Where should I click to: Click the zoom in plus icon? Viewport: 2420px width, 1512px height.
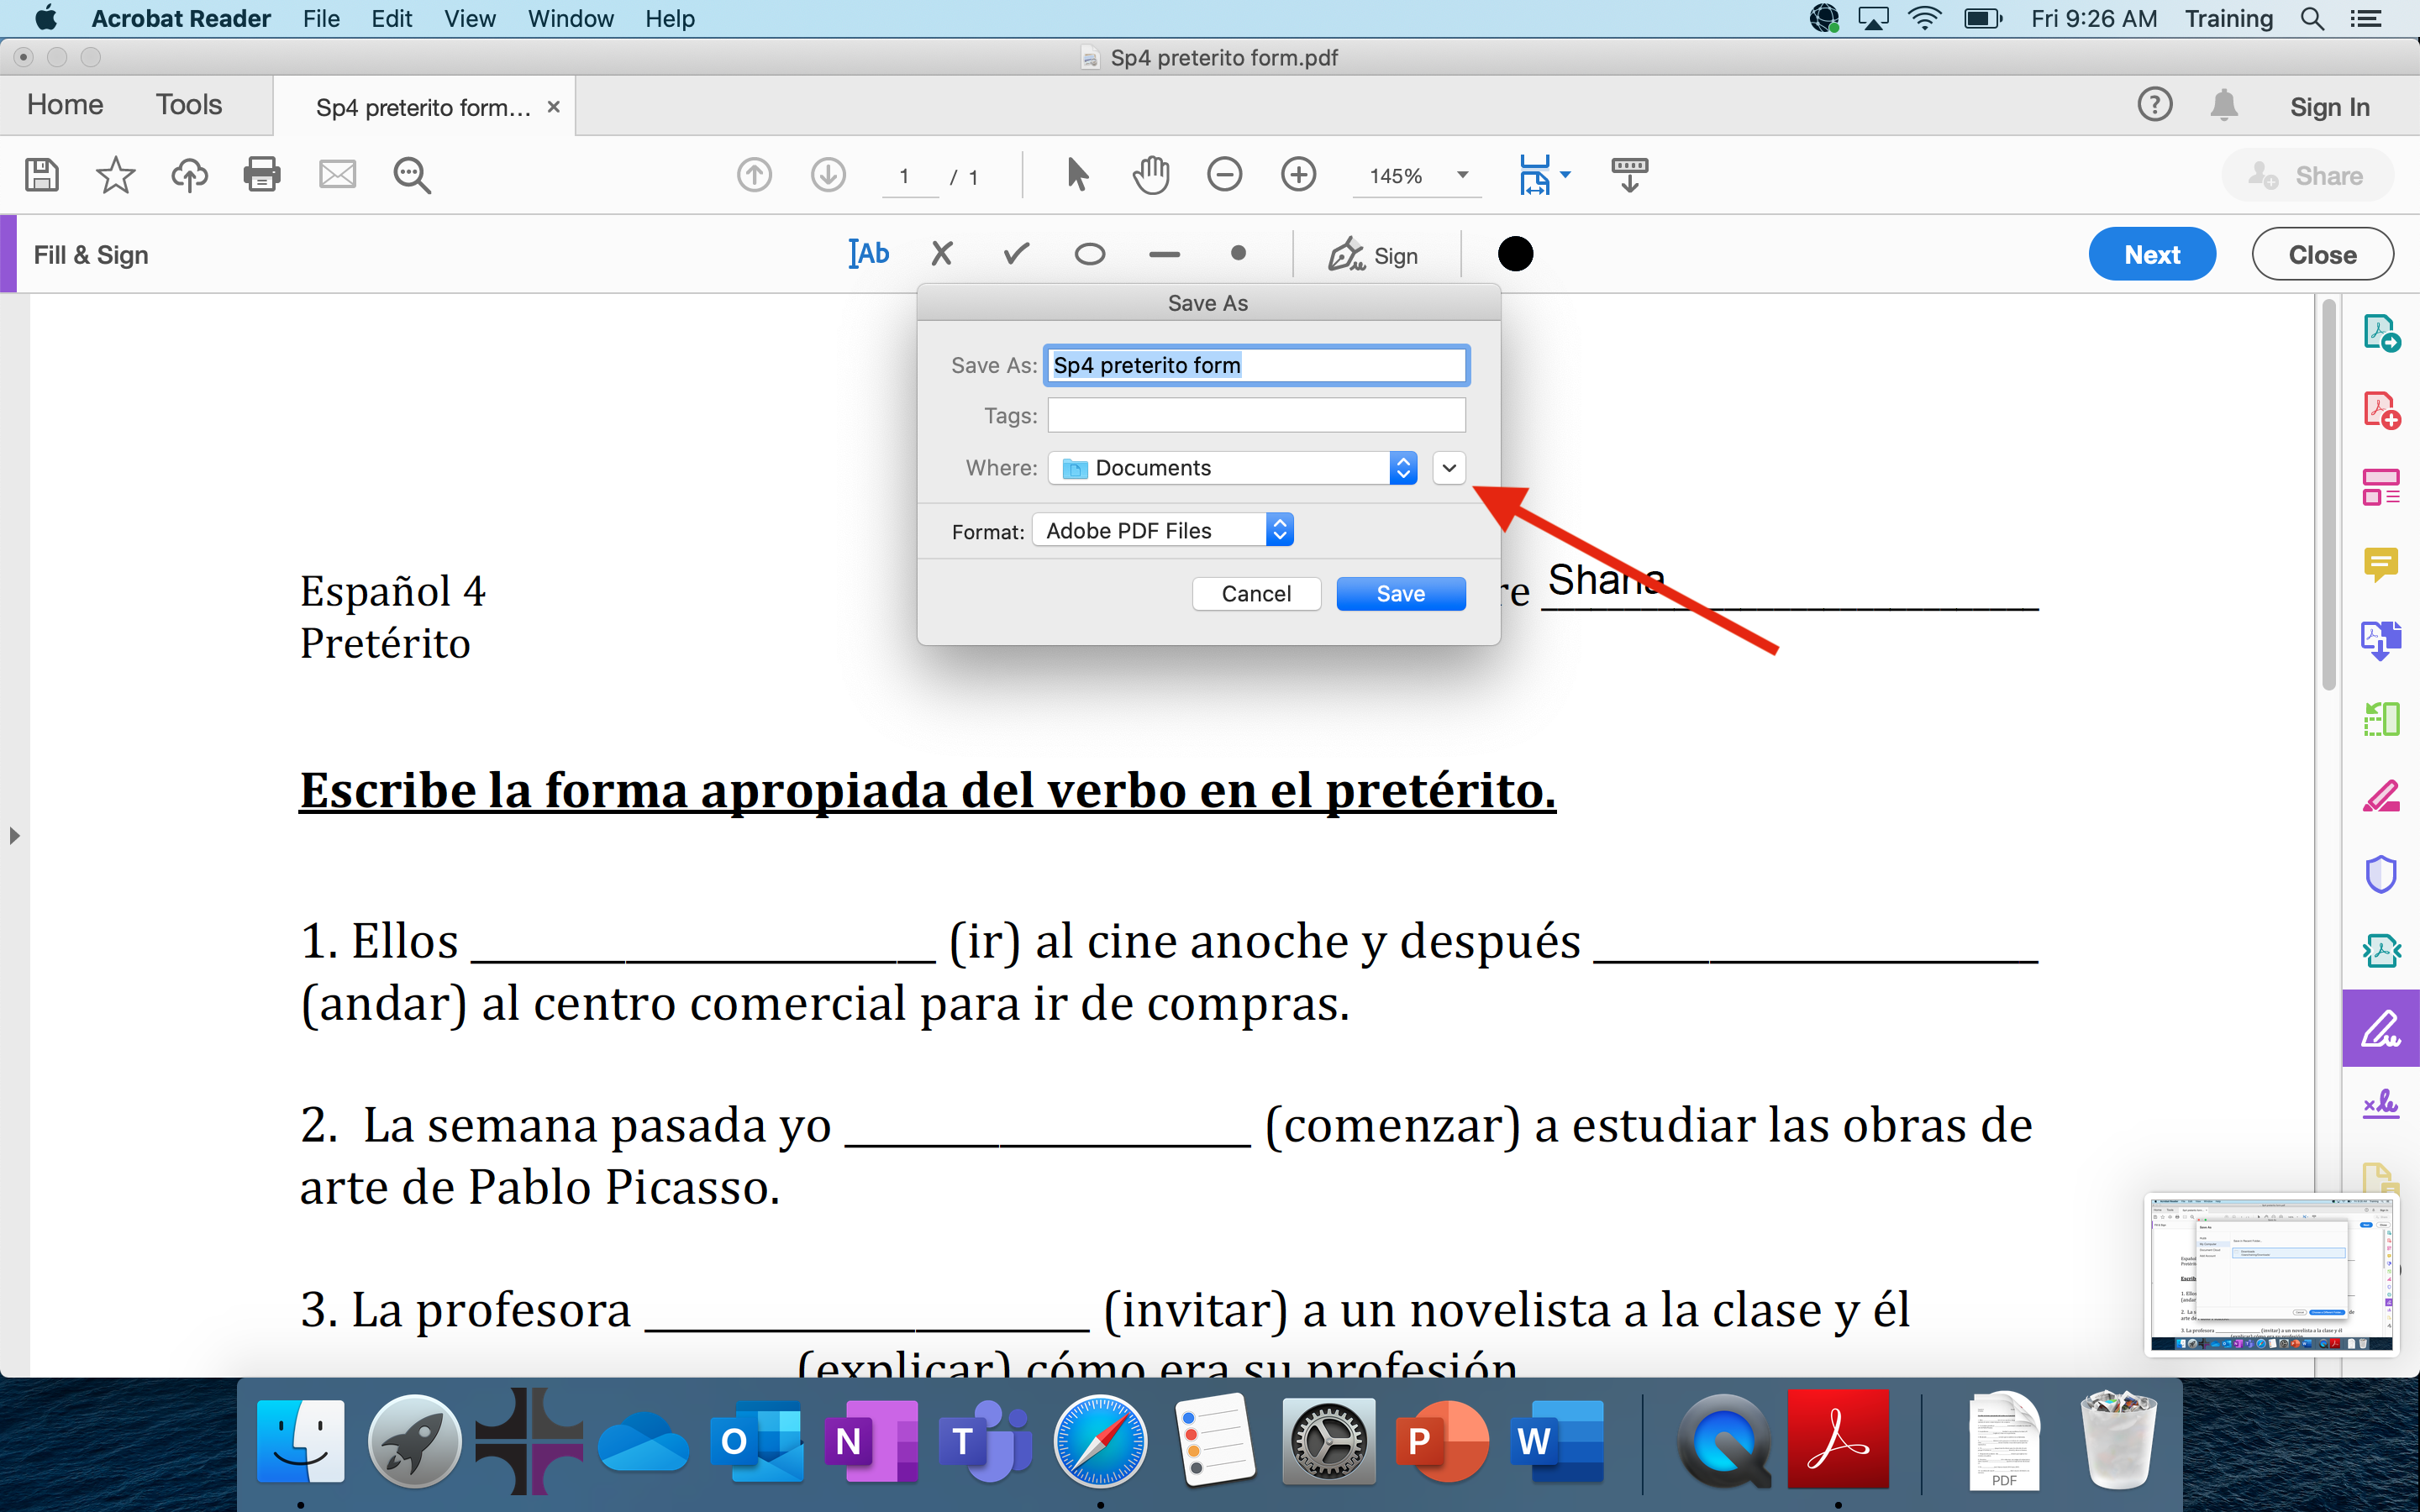tap(1298, 175)
